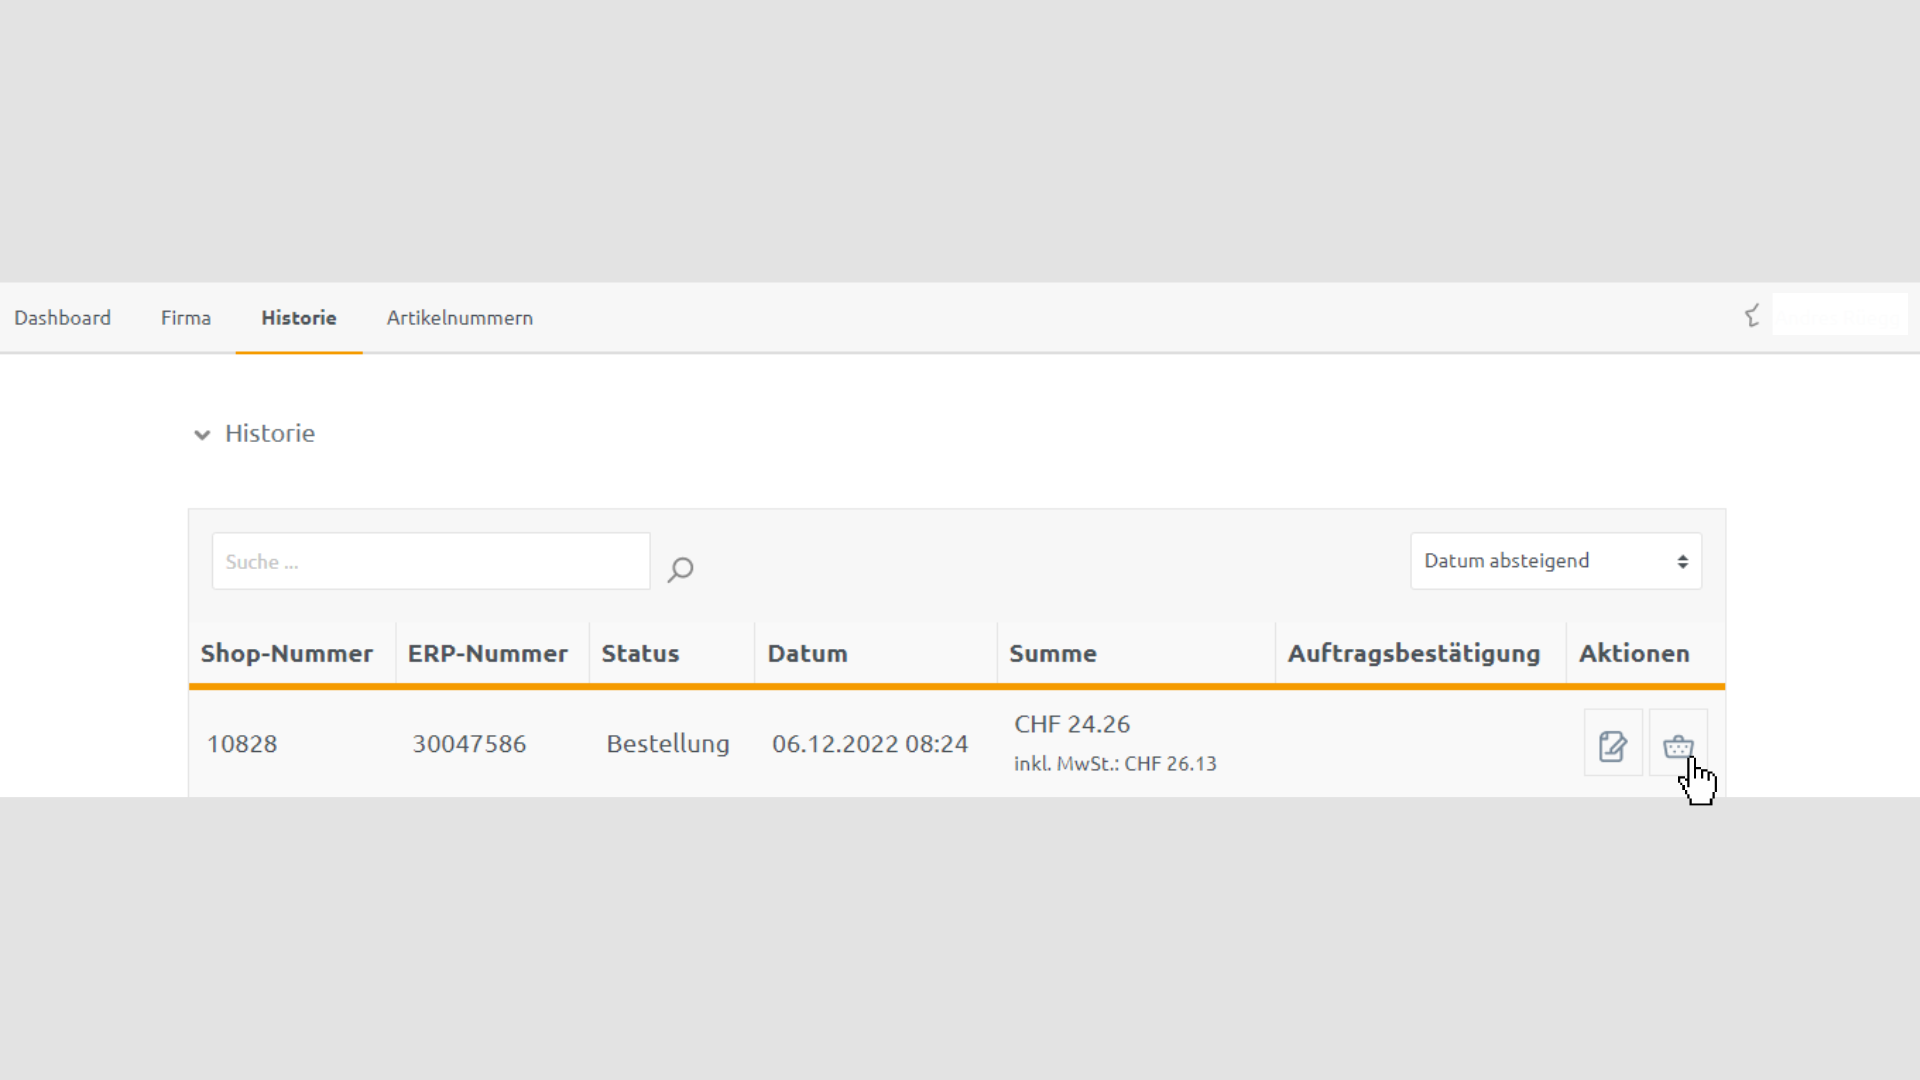
Task: Select the Artikelnummern tab
Action: (459, 318)
